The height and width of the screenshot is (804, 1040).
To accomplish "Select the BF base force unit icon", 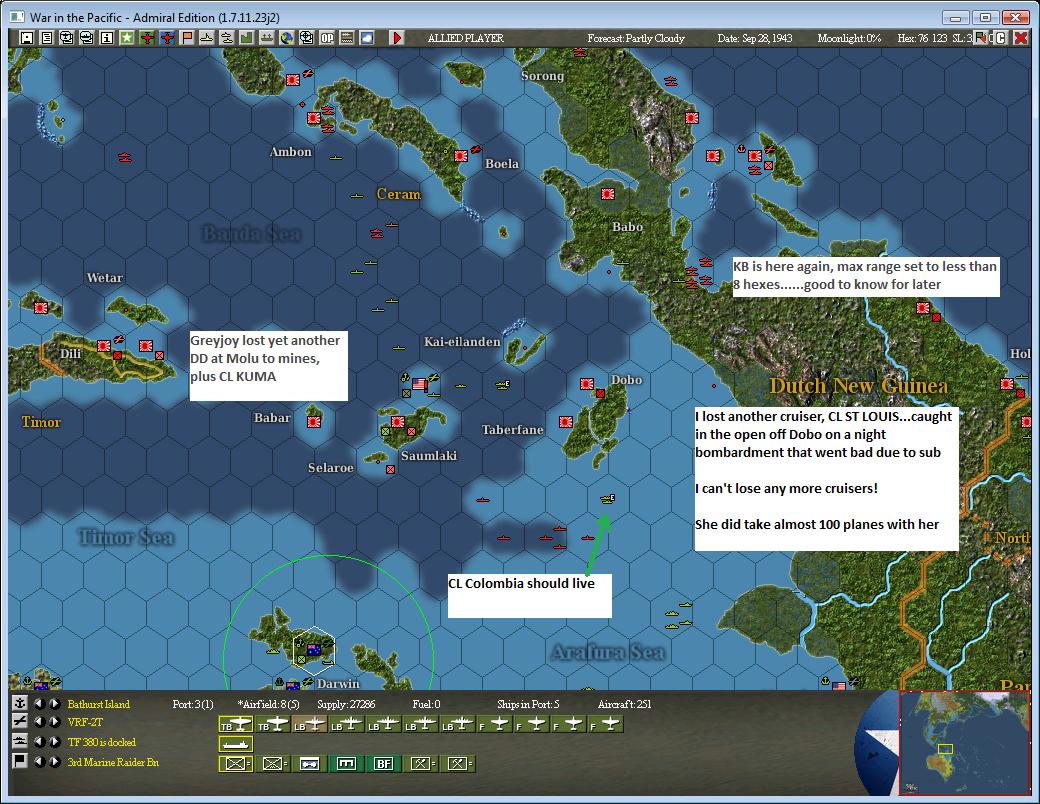I will 383,764.
